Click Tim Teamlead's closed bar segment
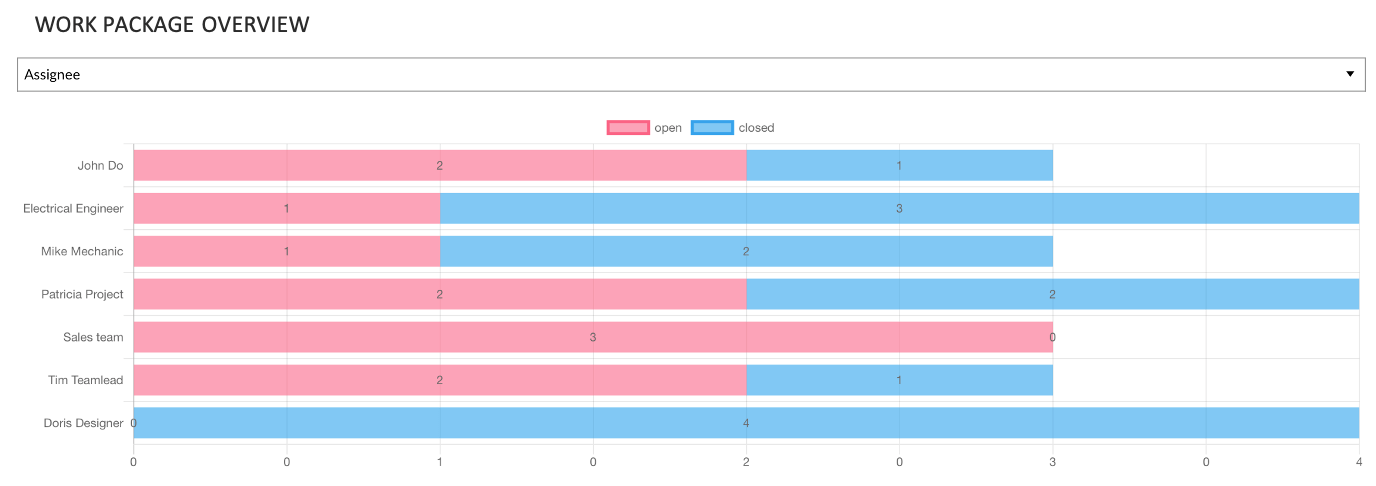This screenshot has width=1376, height=486. click(x=899, y=380)
